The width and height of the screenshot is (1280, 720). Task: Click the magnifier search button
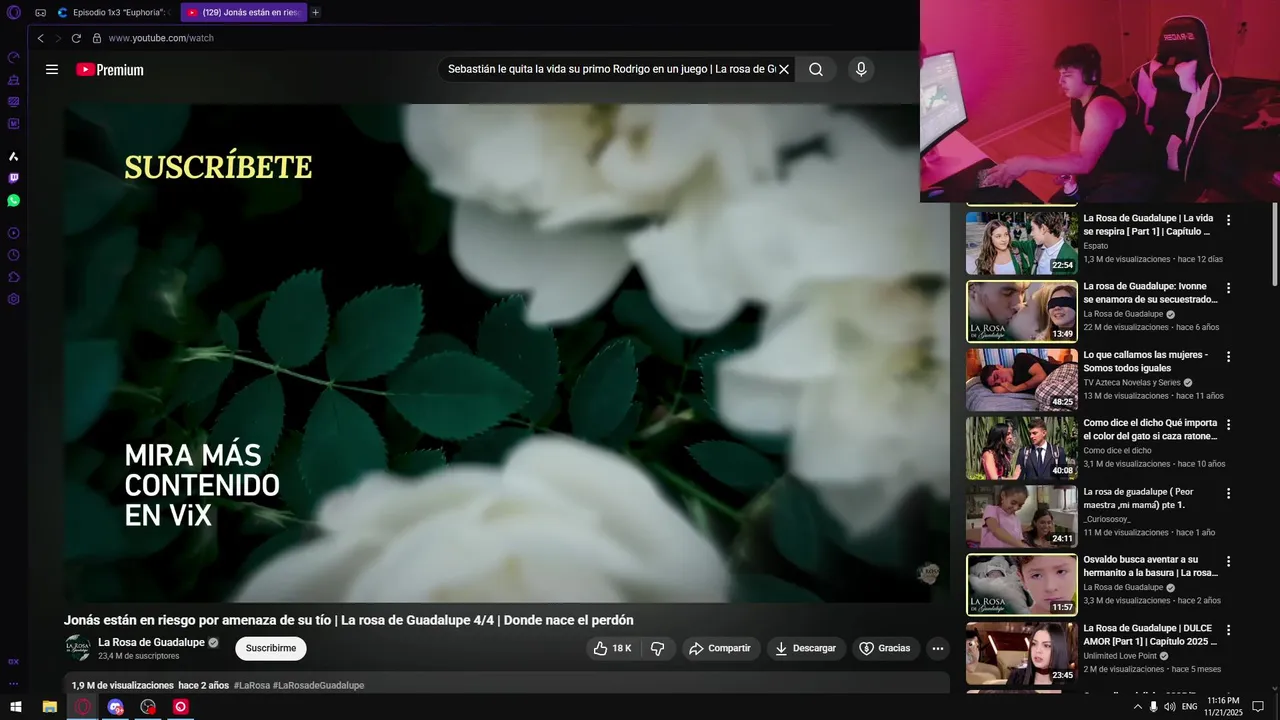[816, 69]
